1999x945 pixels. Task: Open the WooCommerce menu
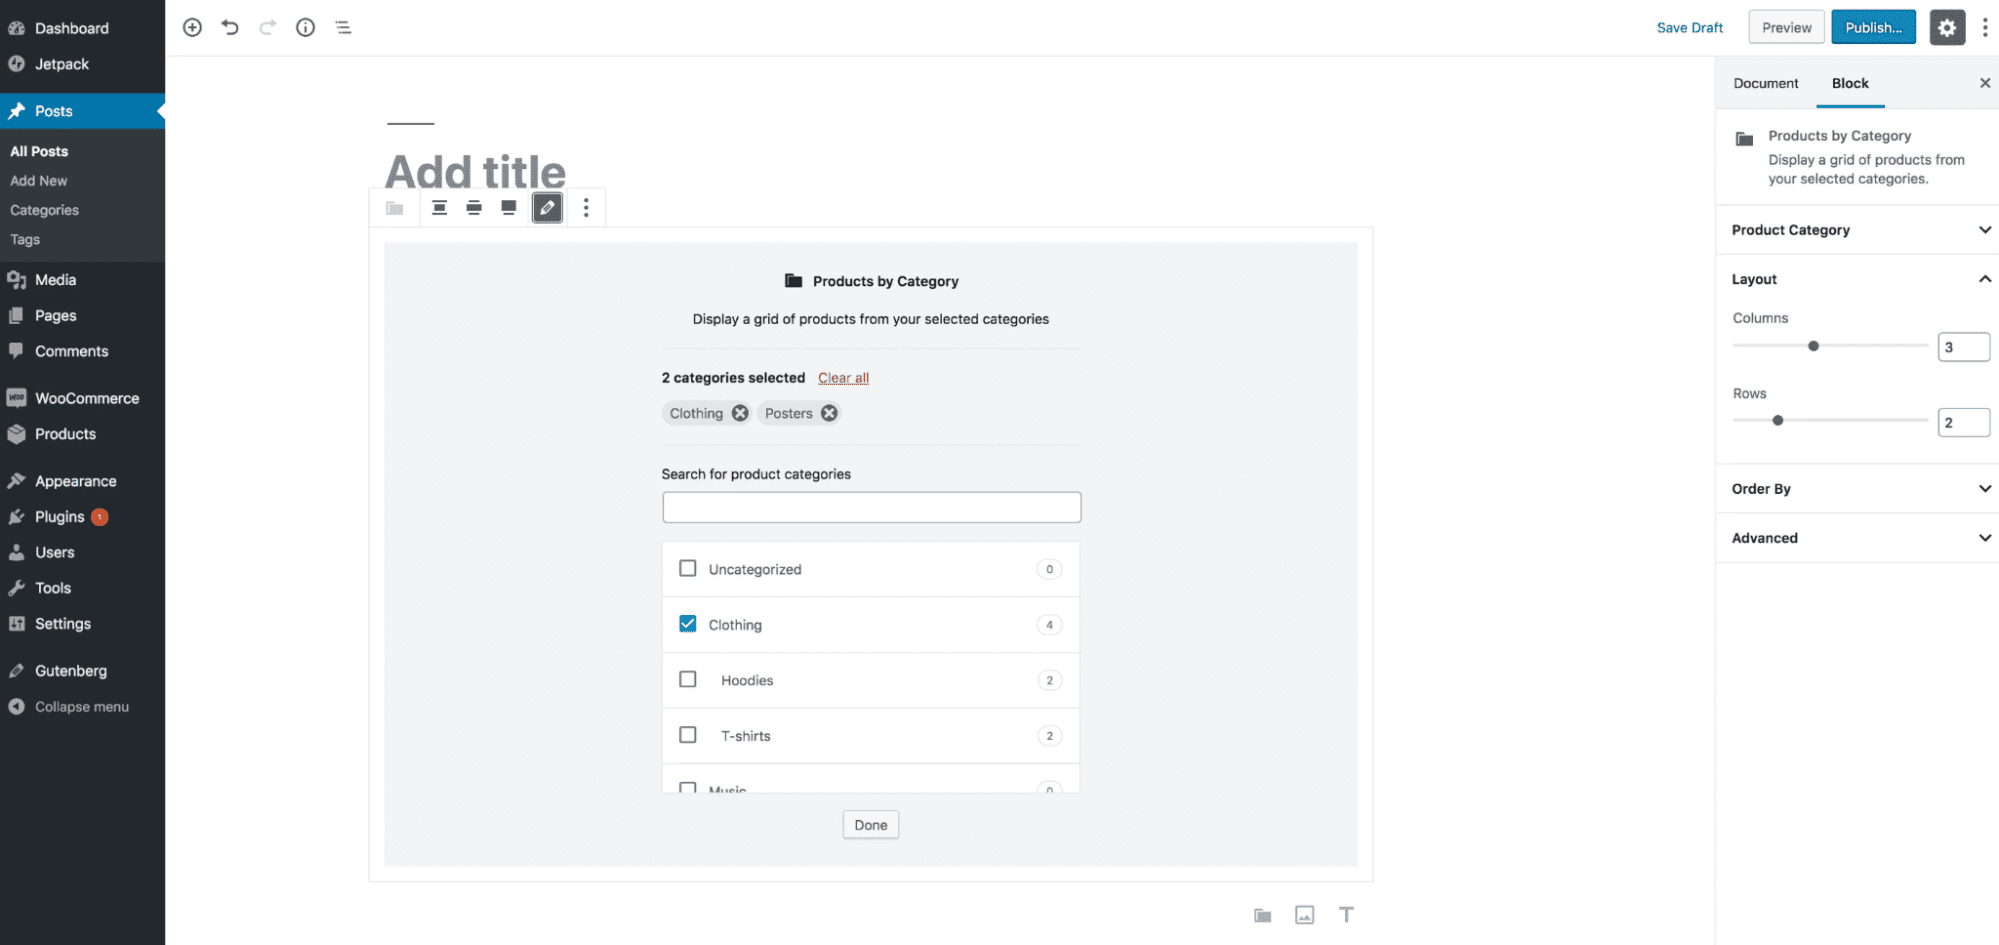(82, 398)
